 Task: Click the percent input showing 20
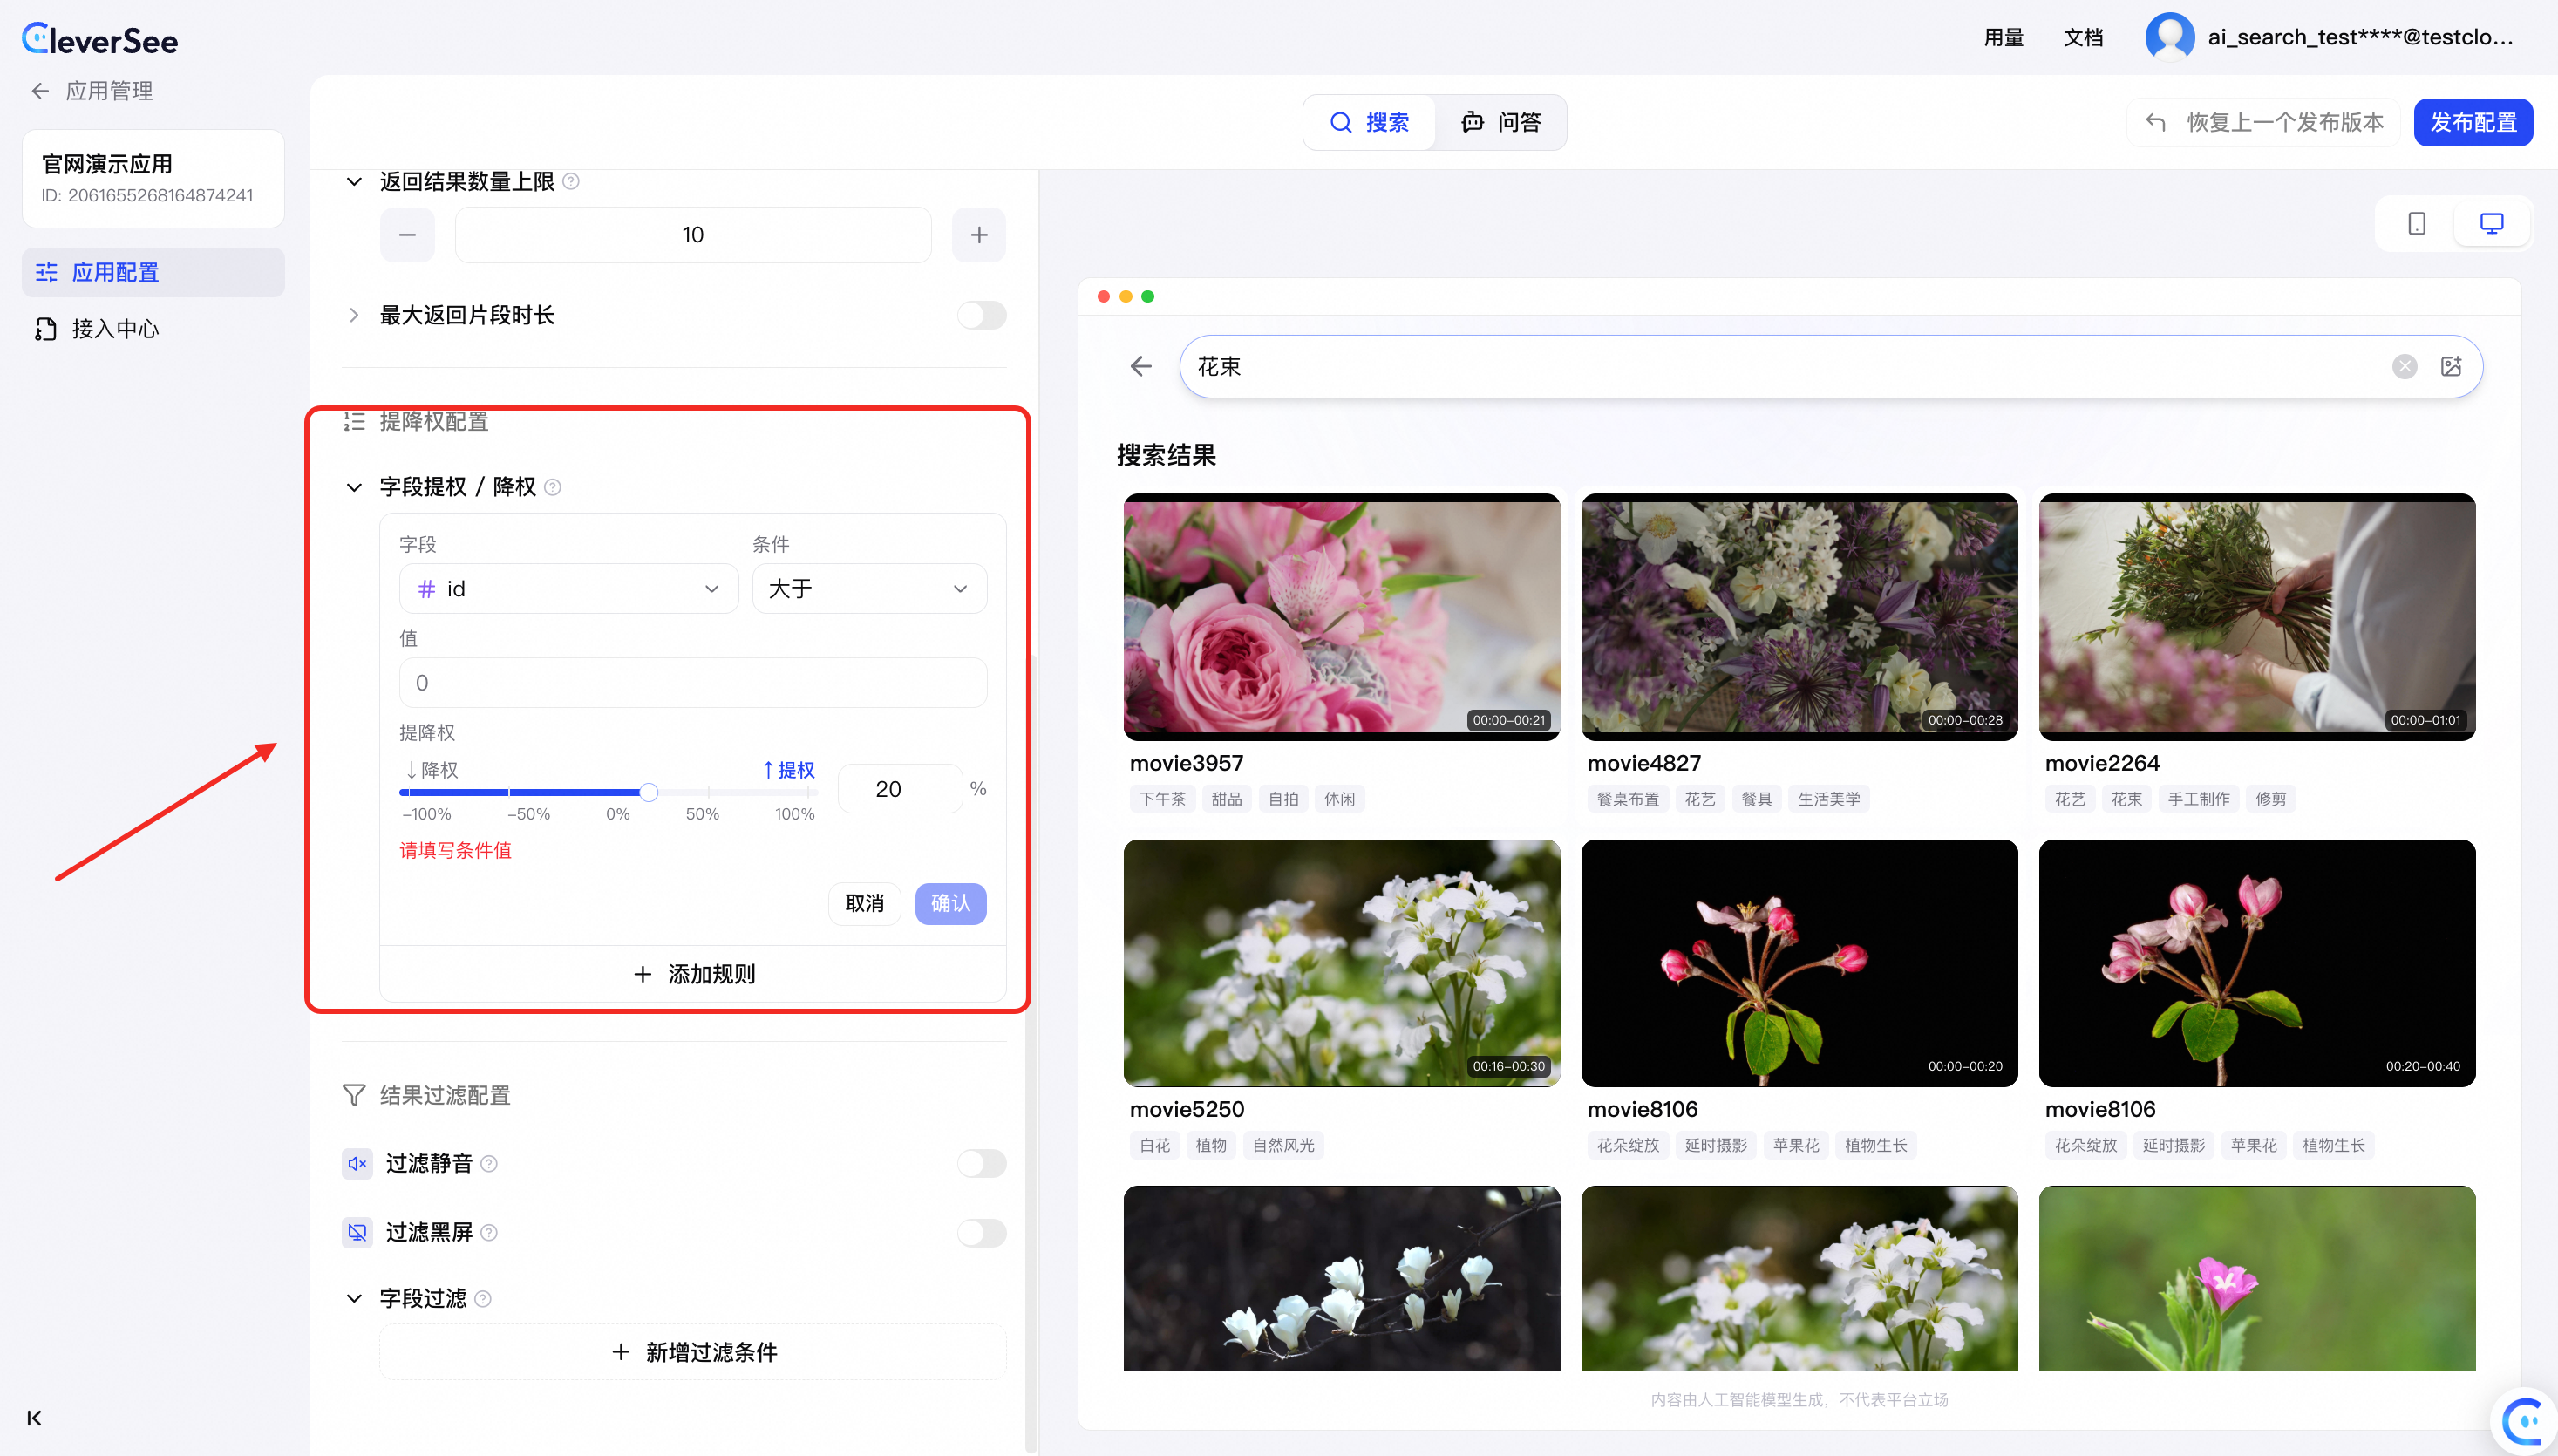899,789
